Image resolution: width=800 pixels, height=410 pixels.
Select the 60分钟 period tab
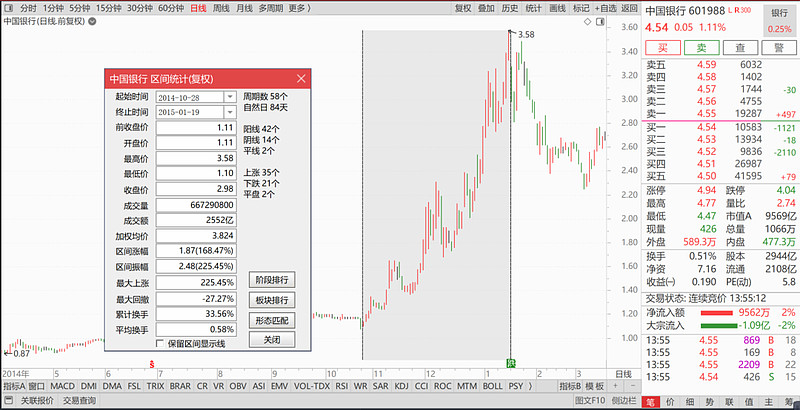click(x=170, y=8)
